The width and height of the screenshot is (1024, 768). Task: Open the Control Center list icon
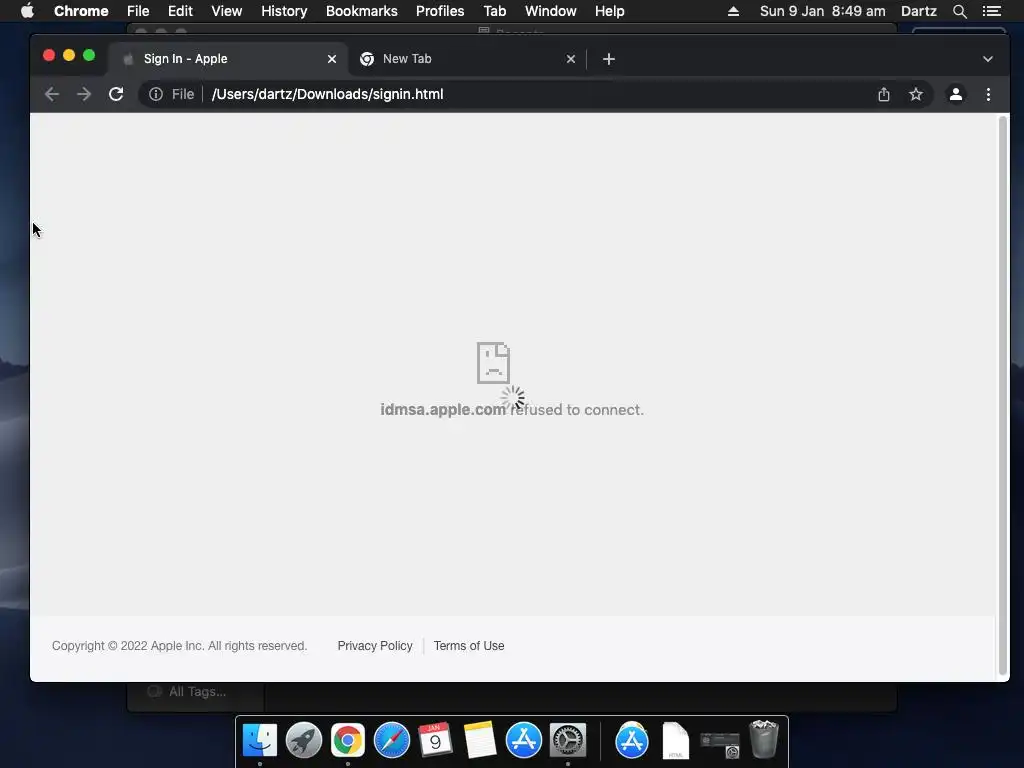click(991, 11)
